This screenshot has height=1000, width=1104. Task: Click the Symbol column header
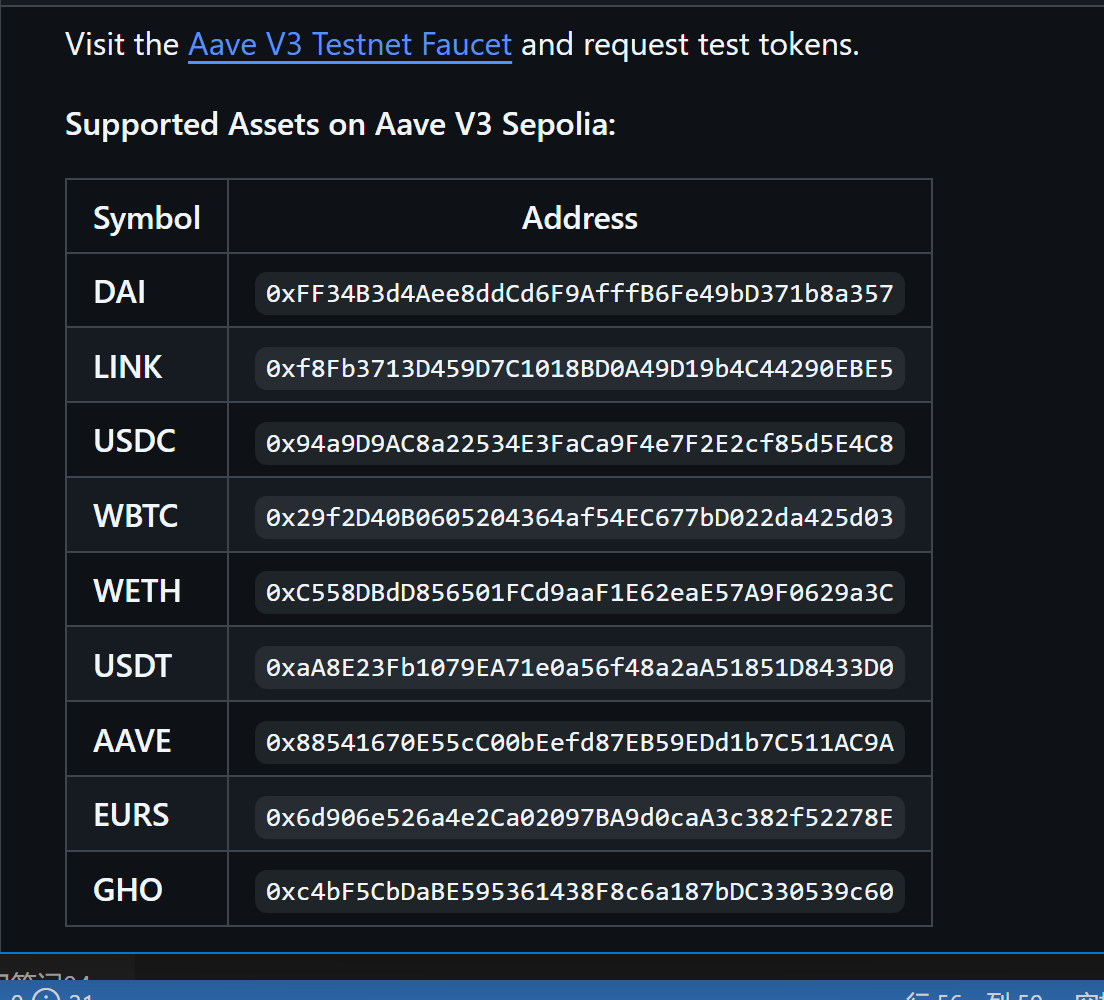147,218
